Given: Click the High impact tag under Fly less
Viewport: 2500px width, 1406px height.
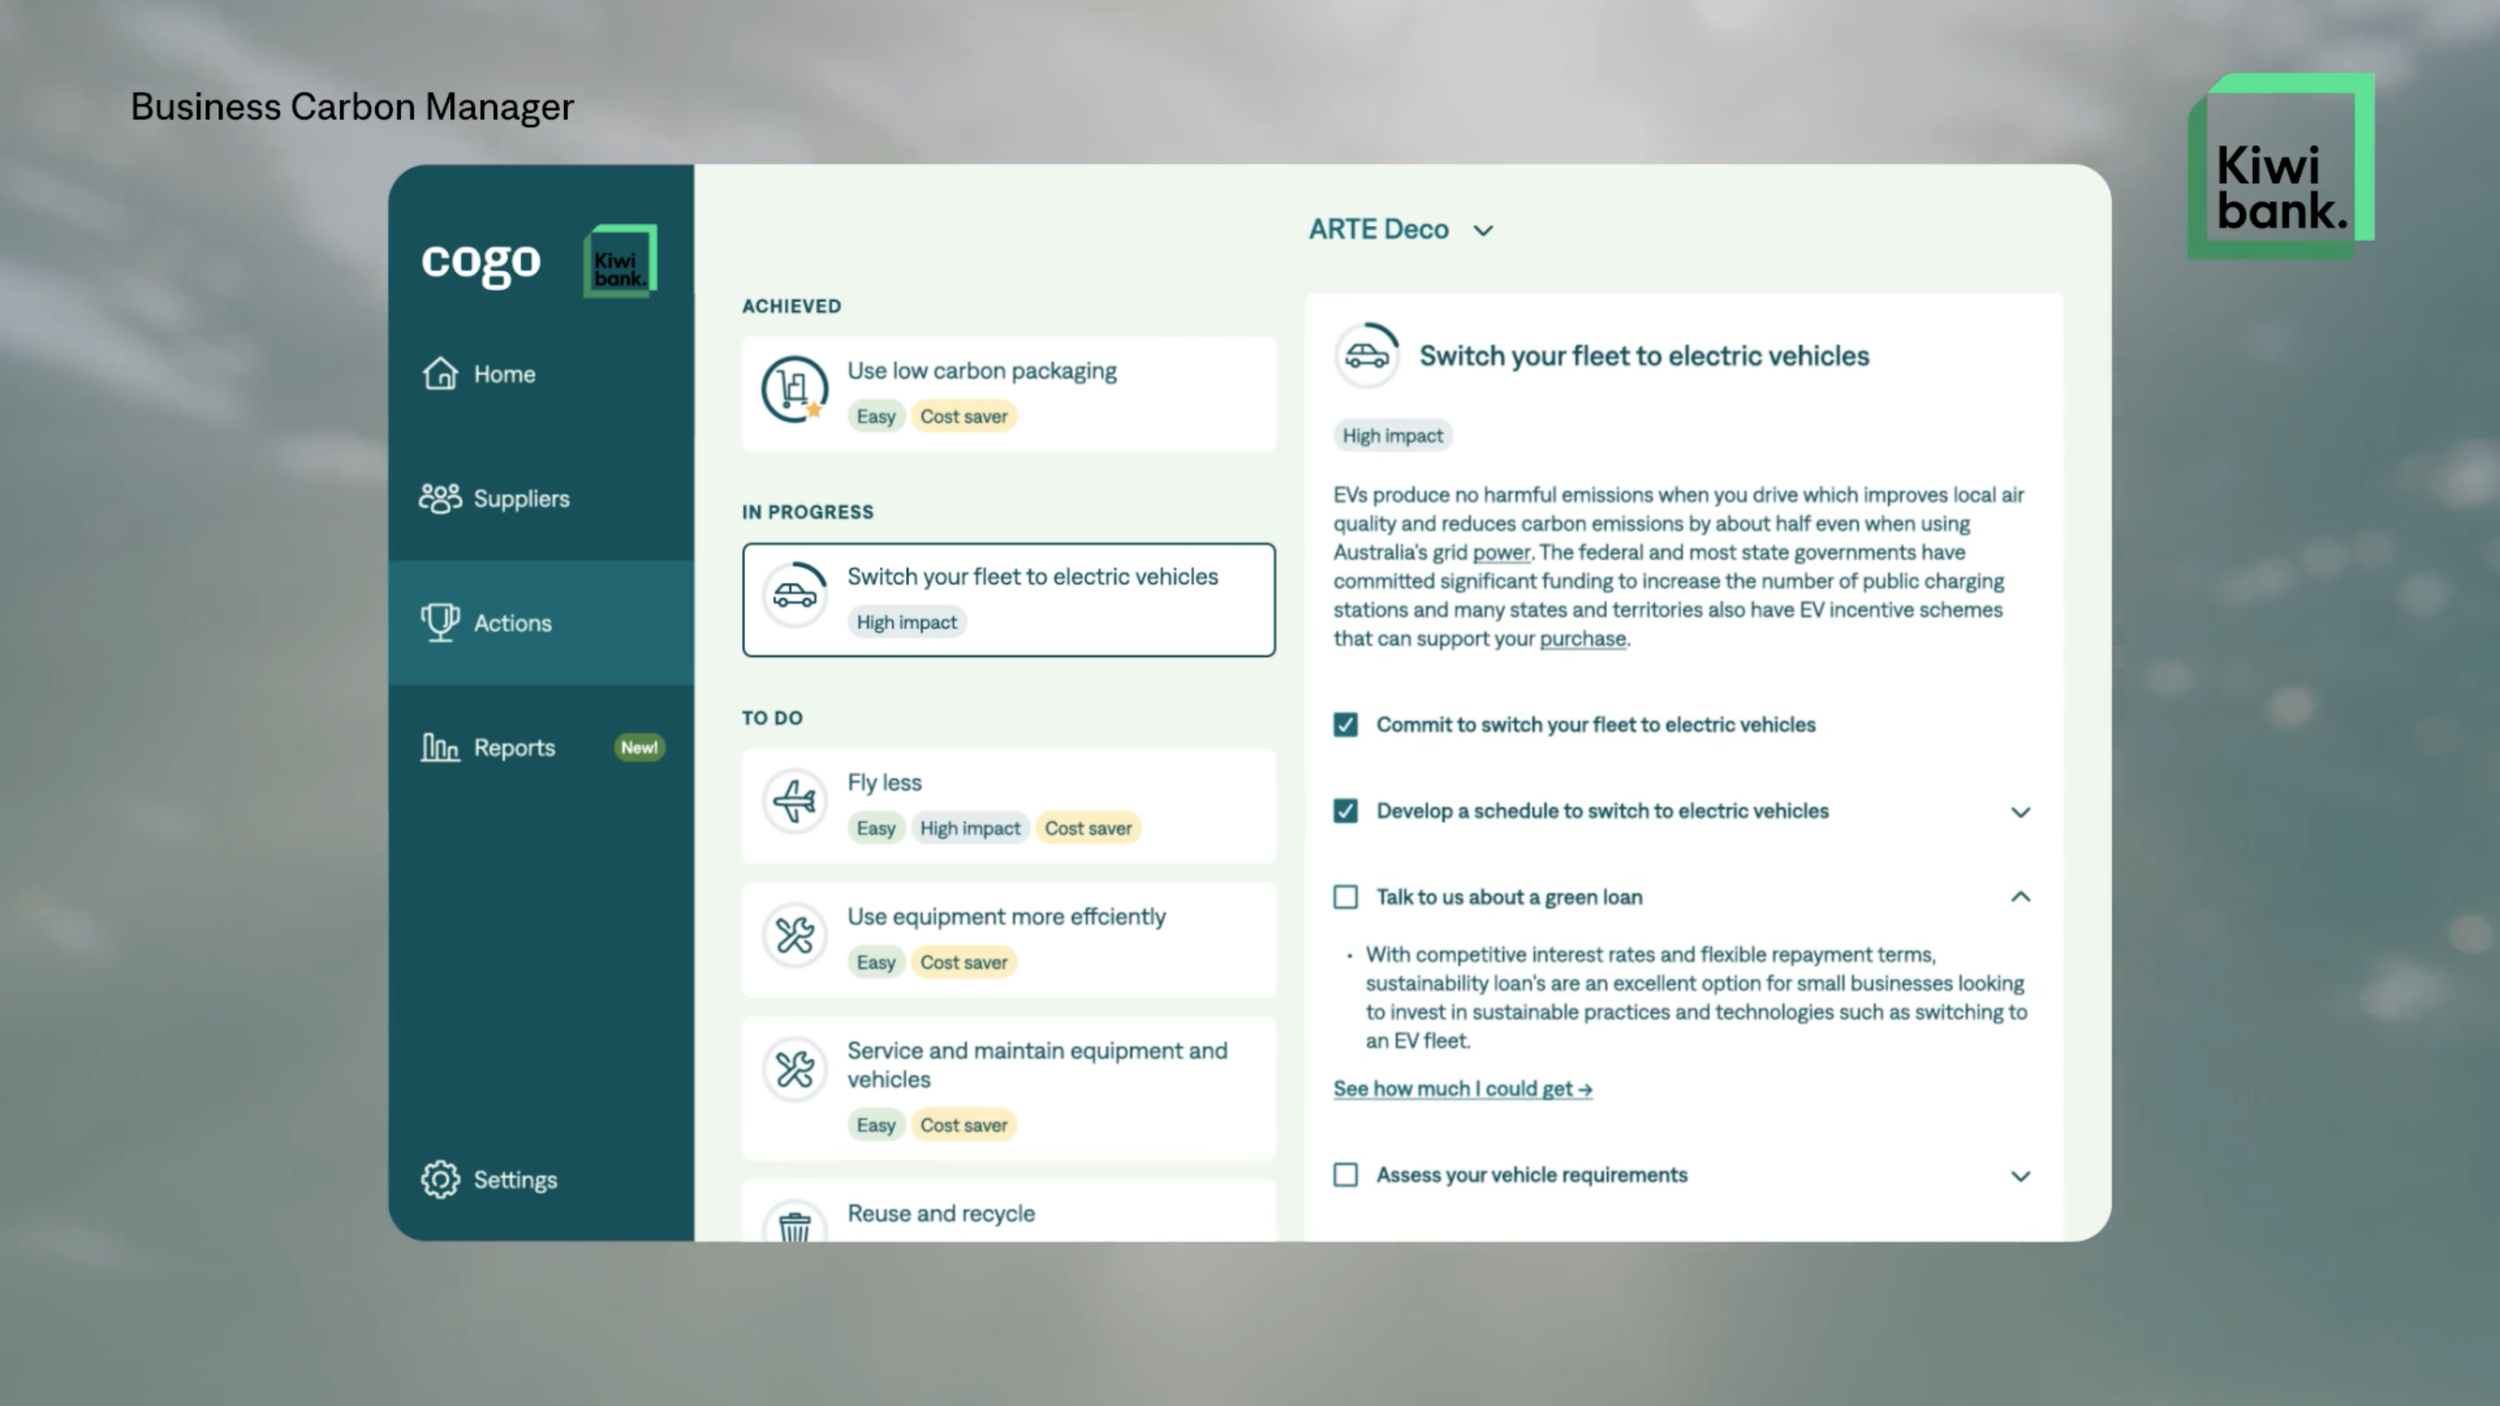Looking at the screenshot, I should (970, 828).
